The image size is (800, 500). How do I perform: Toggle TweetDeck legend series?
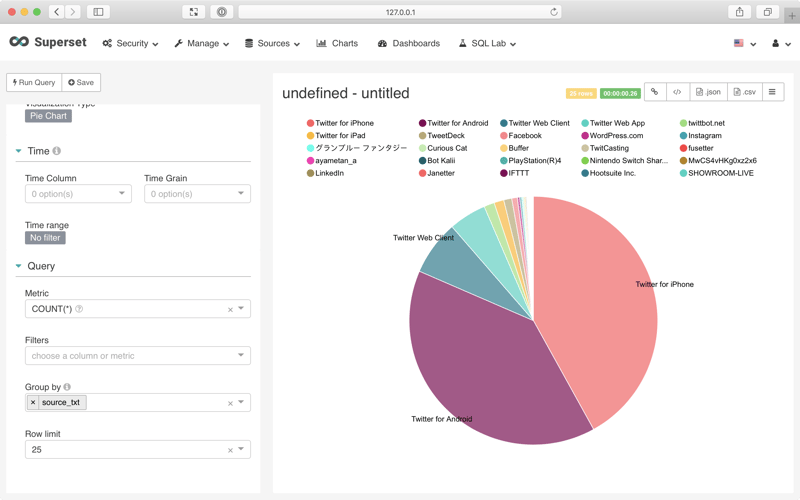pos(442,136)
